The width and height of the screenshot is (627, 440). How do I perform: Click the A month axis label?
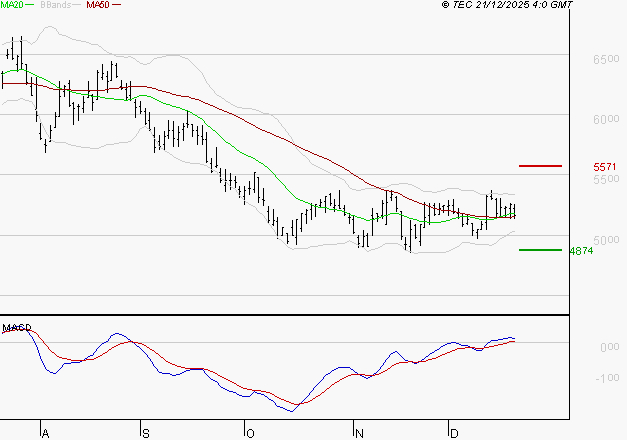point(45,434)
